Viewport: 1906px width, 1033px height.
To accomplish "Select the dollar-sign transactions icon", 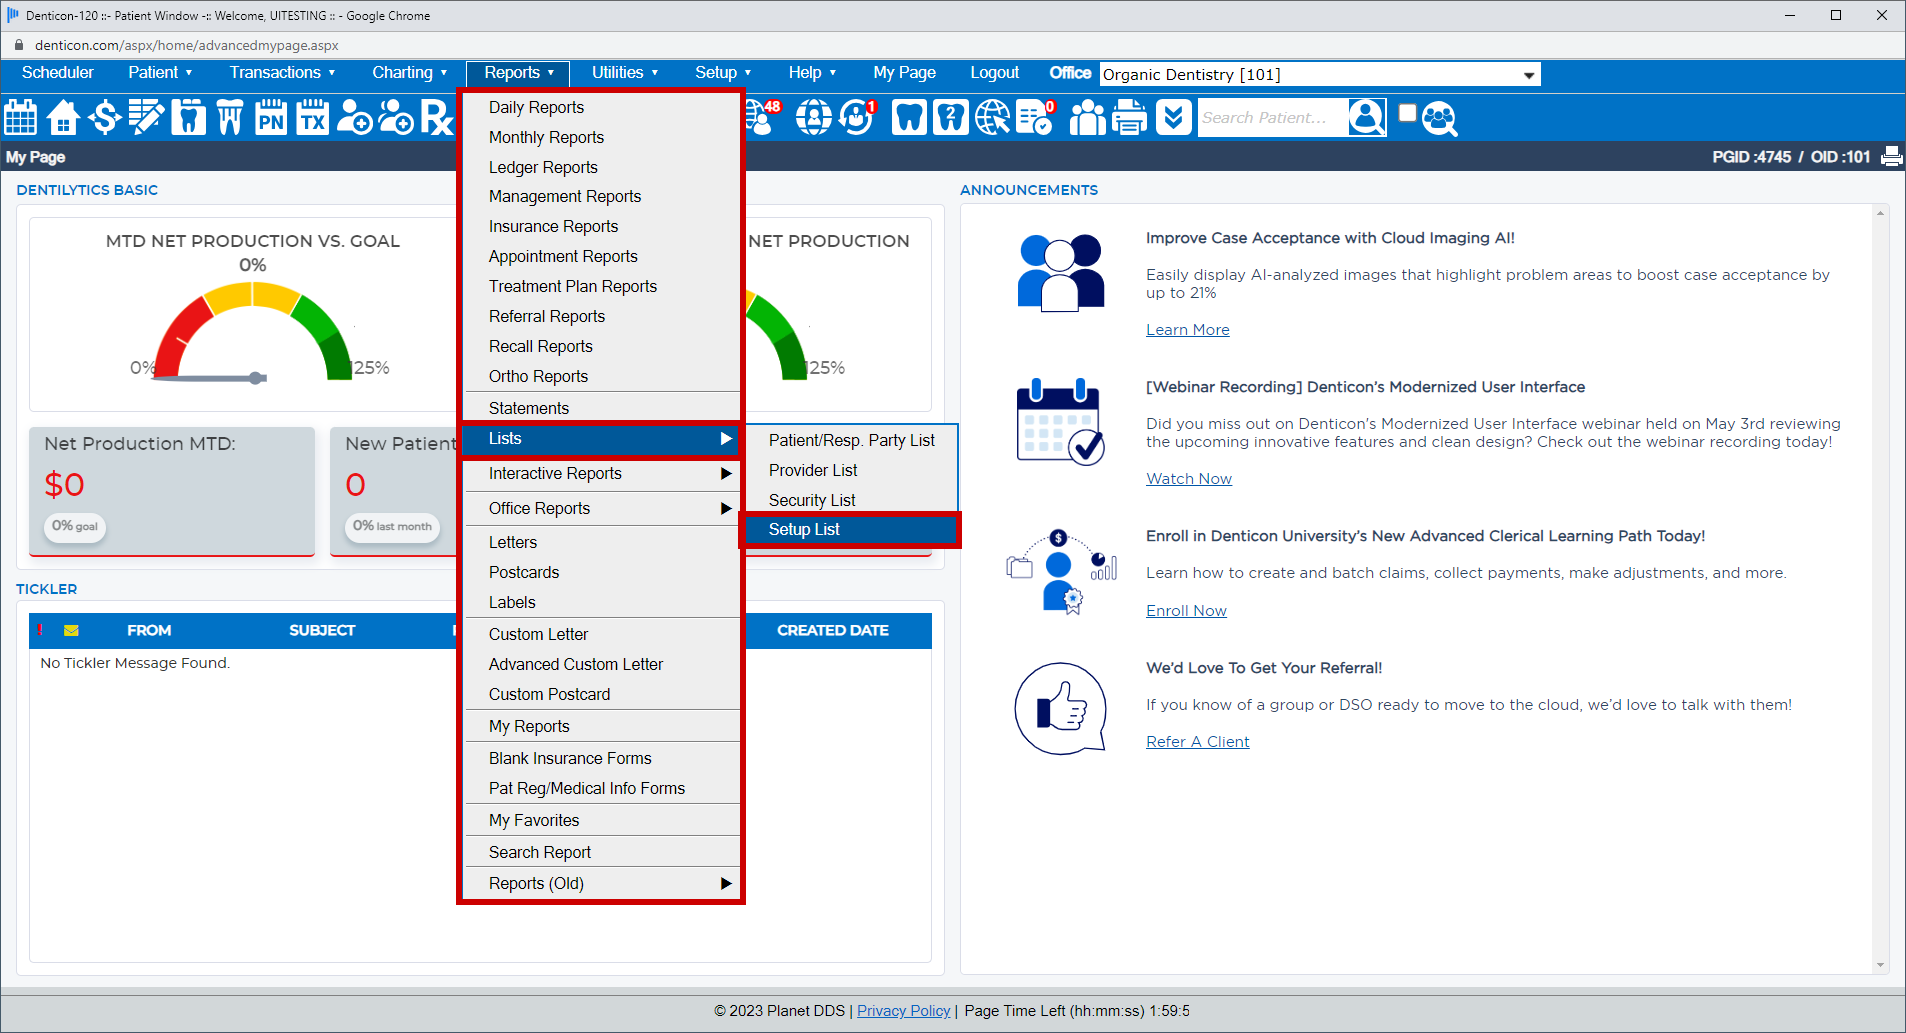I will tap(104, 117).
